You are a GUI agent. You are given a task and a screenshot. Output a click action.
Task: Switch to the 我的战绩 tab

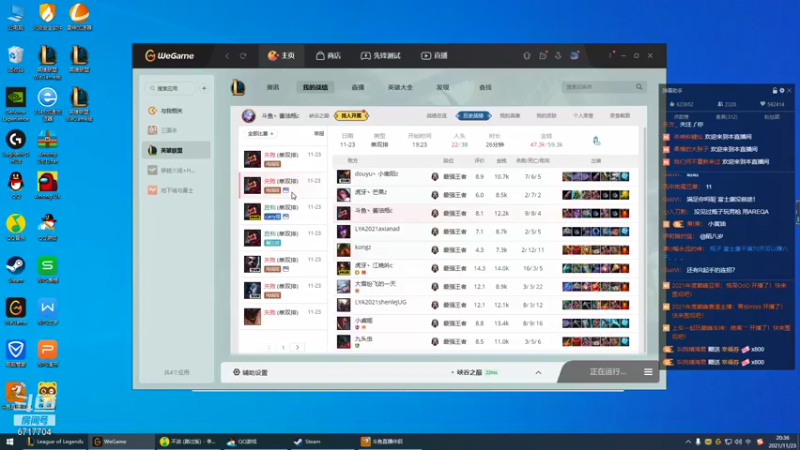tap(315, 87)
